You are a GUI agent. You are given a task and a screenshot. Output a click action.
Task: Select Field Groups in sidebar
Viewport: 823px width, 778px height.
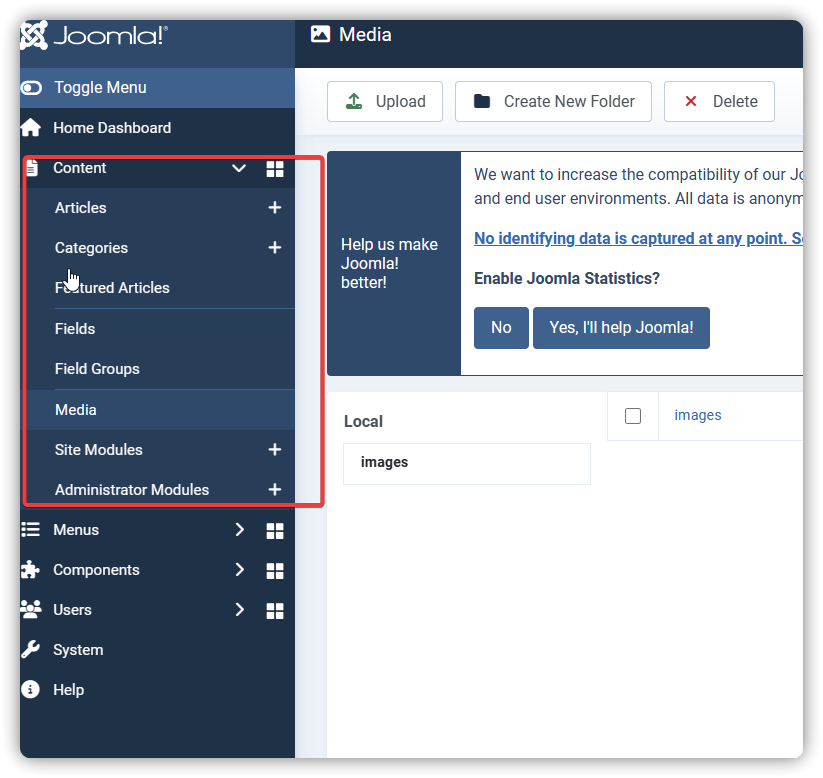coord(97,369)
